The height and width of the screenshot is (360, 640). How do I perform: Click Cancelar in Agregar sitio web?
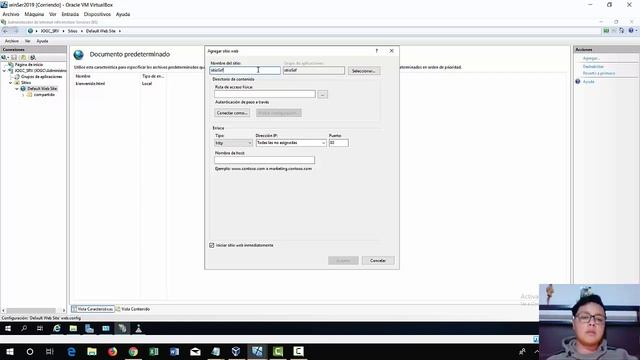(x=378, y=260)
